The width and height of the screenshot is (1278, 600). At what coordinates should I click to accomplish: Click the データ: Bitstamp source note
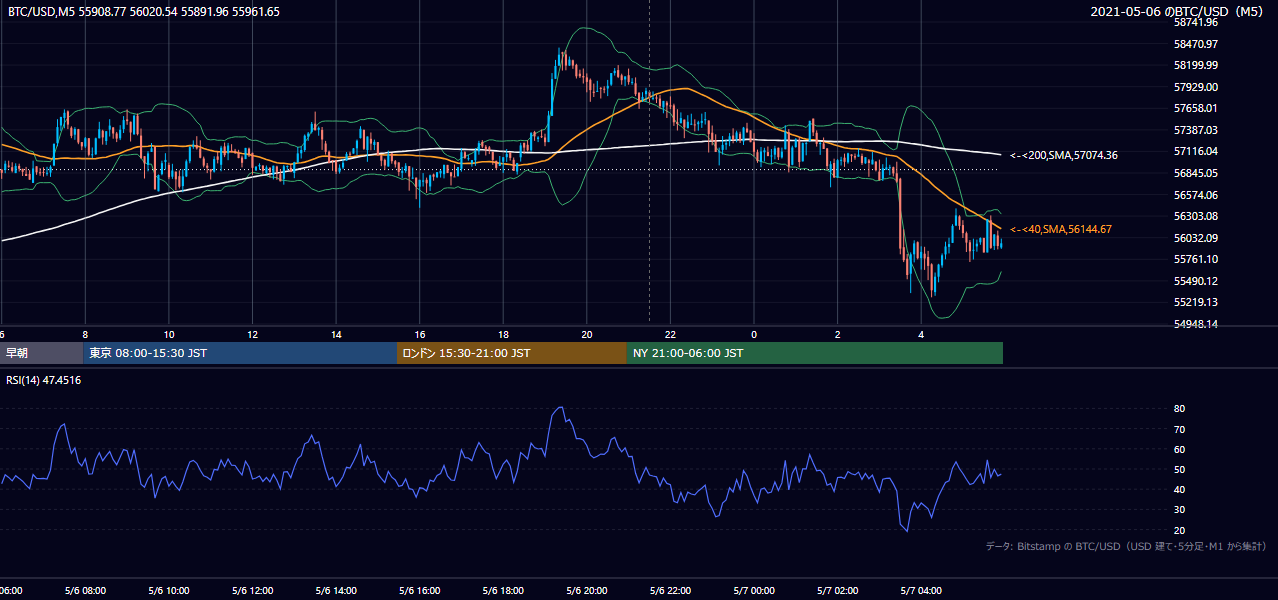[1126, 547]
